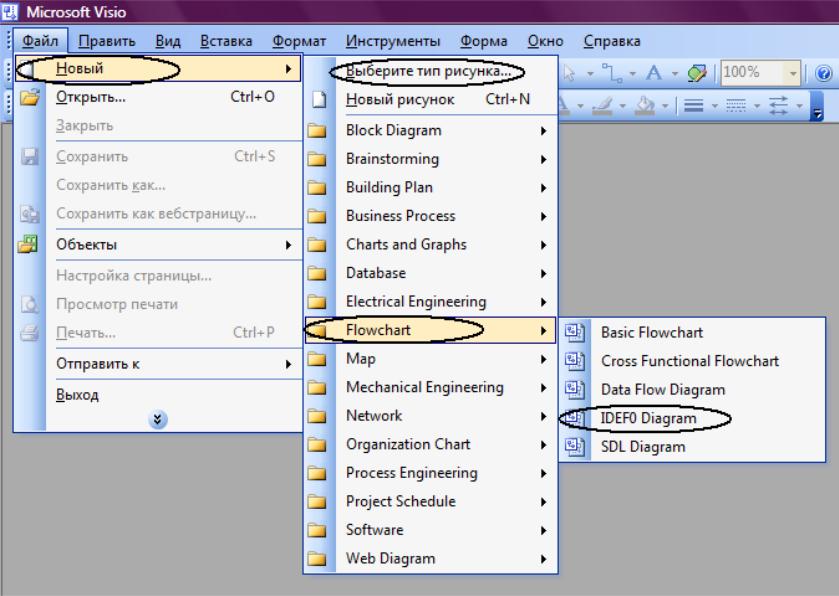The width and height of the screenshot is (839, 596).
Task: Open the Block Diagram category
Action: pyautogui.click(x=431, y=130)
